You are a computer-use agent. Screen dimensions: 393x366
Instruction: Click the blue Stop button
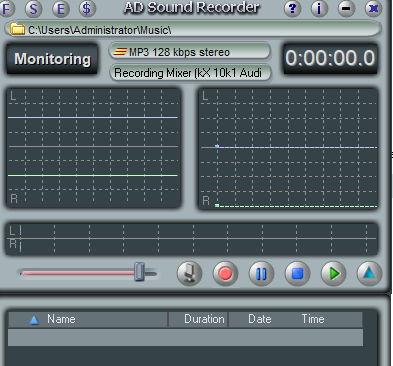(x=297, y=274)
